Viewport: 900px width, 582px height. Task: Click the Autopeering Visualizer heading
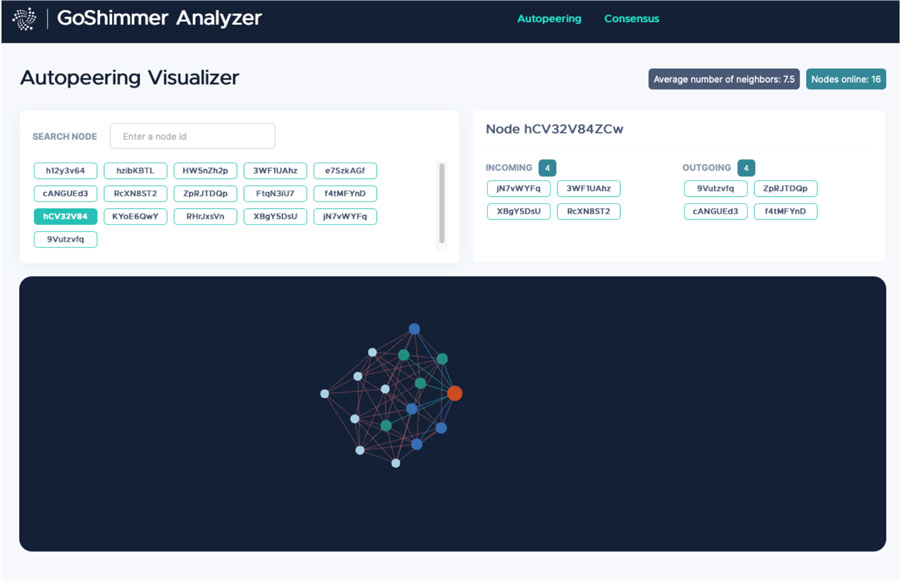click(x=130, y=77)
